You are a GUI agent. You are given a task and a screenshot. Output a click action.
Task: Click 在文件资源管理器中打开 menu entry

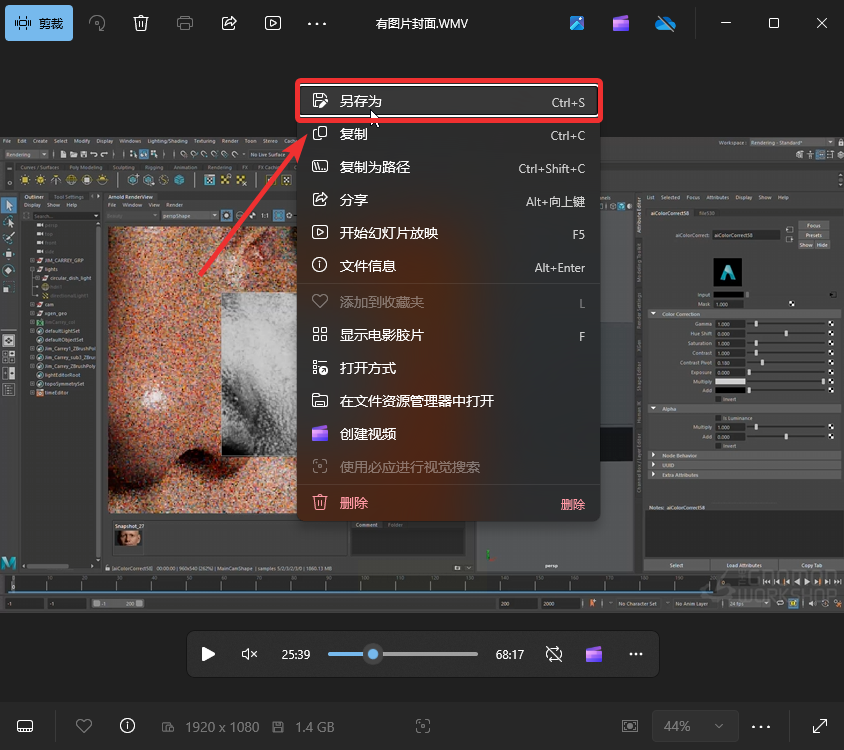pos(448,401)
